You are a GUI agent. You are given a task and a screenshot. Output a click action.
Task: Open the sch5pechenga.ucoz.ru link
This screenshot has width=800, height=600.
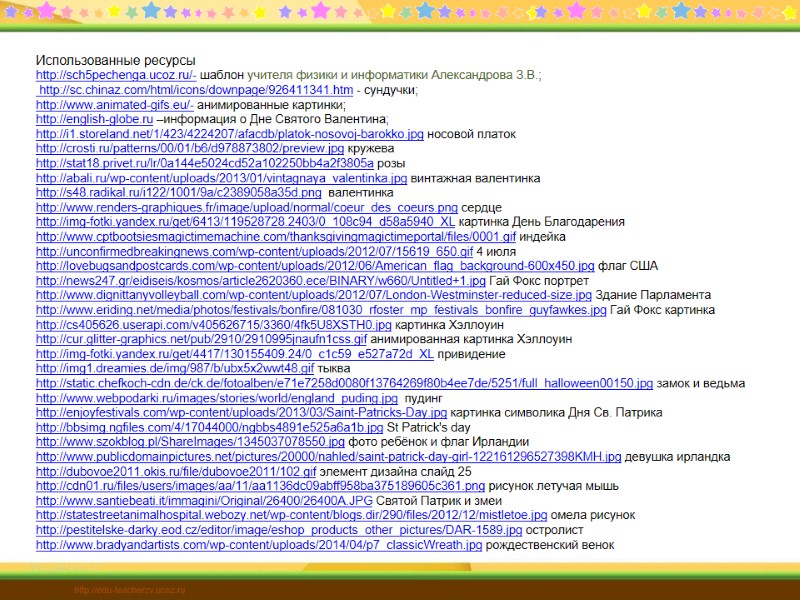[x=116, y=75]
